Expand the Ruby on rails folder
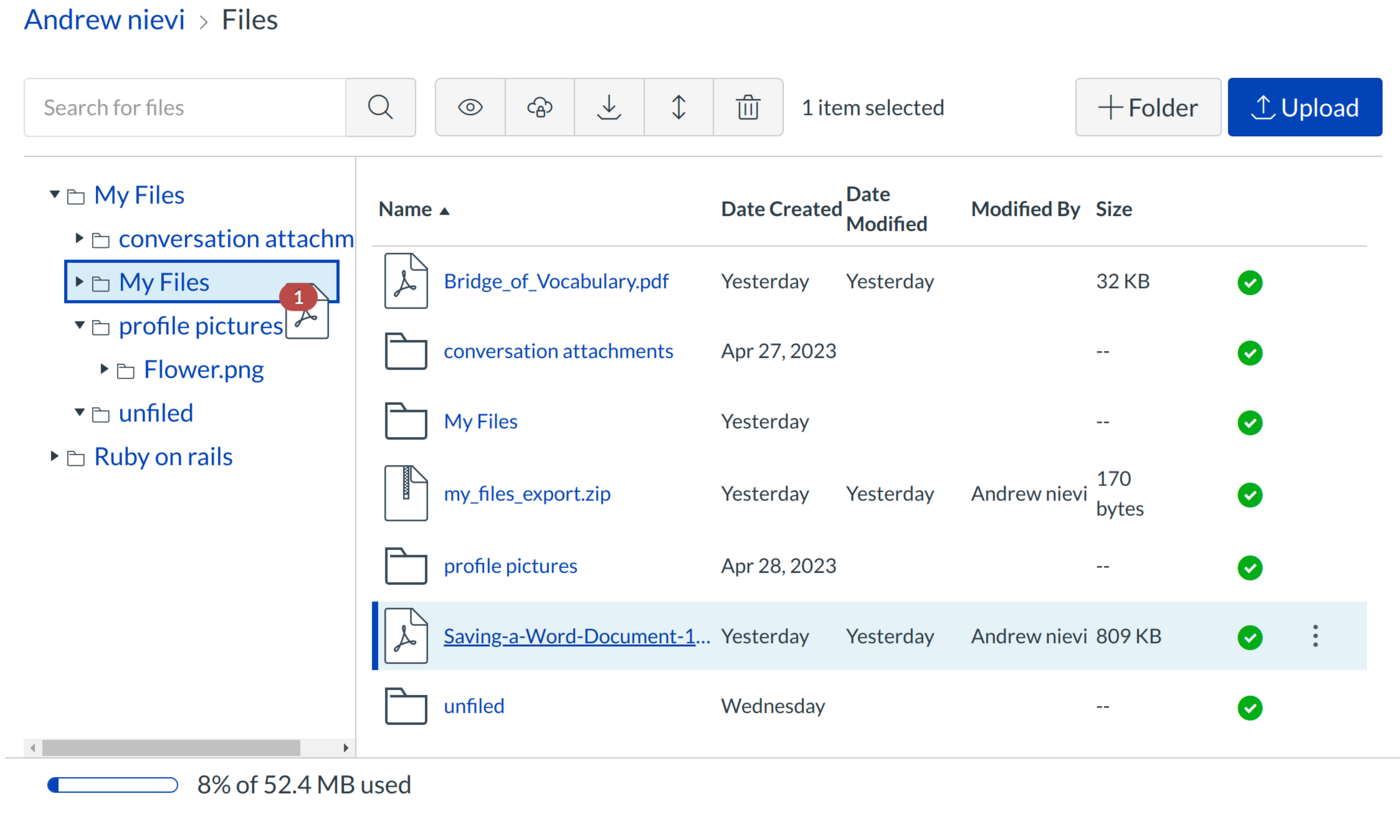 55,457
